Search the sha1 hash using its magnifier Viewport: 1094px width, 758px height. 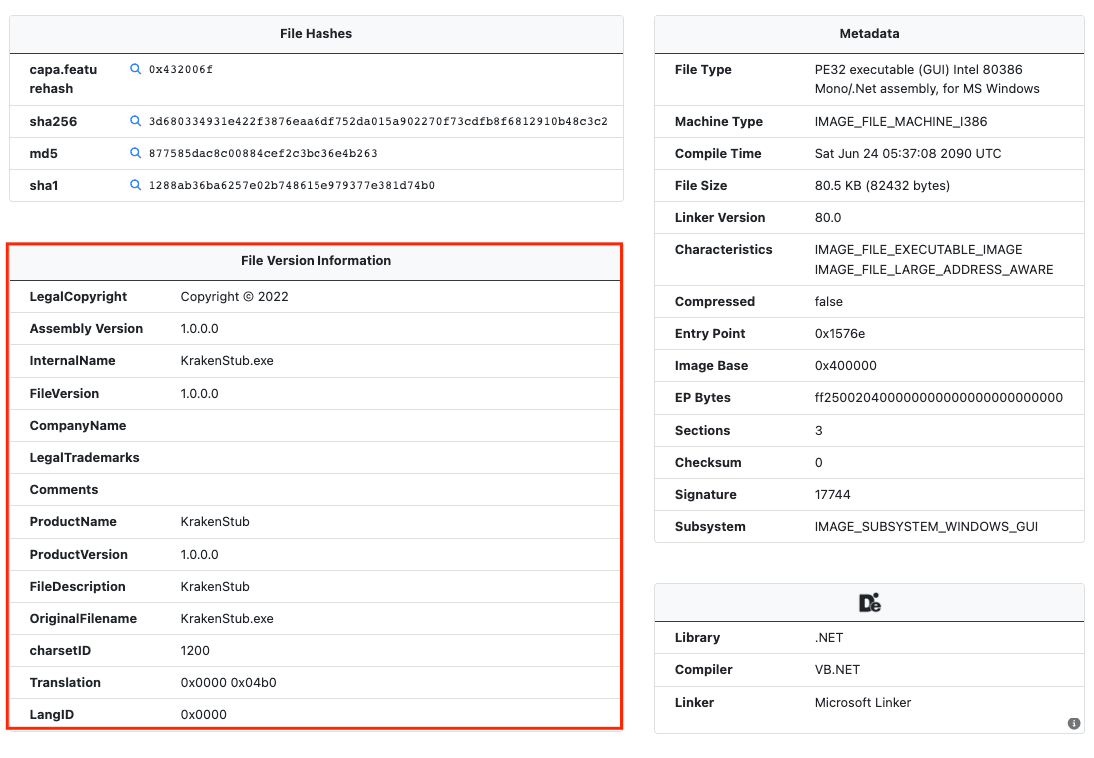pos(136,185)
